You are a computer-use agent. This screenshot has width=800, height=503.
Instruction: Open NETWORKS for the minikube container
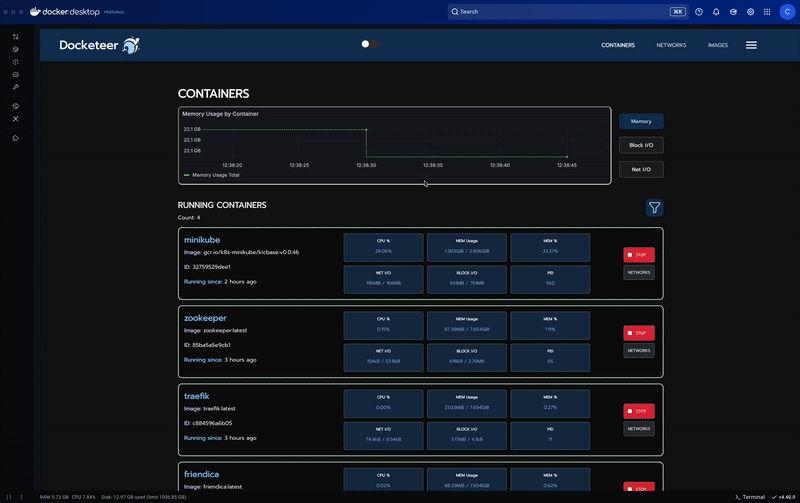click(639, 272)
